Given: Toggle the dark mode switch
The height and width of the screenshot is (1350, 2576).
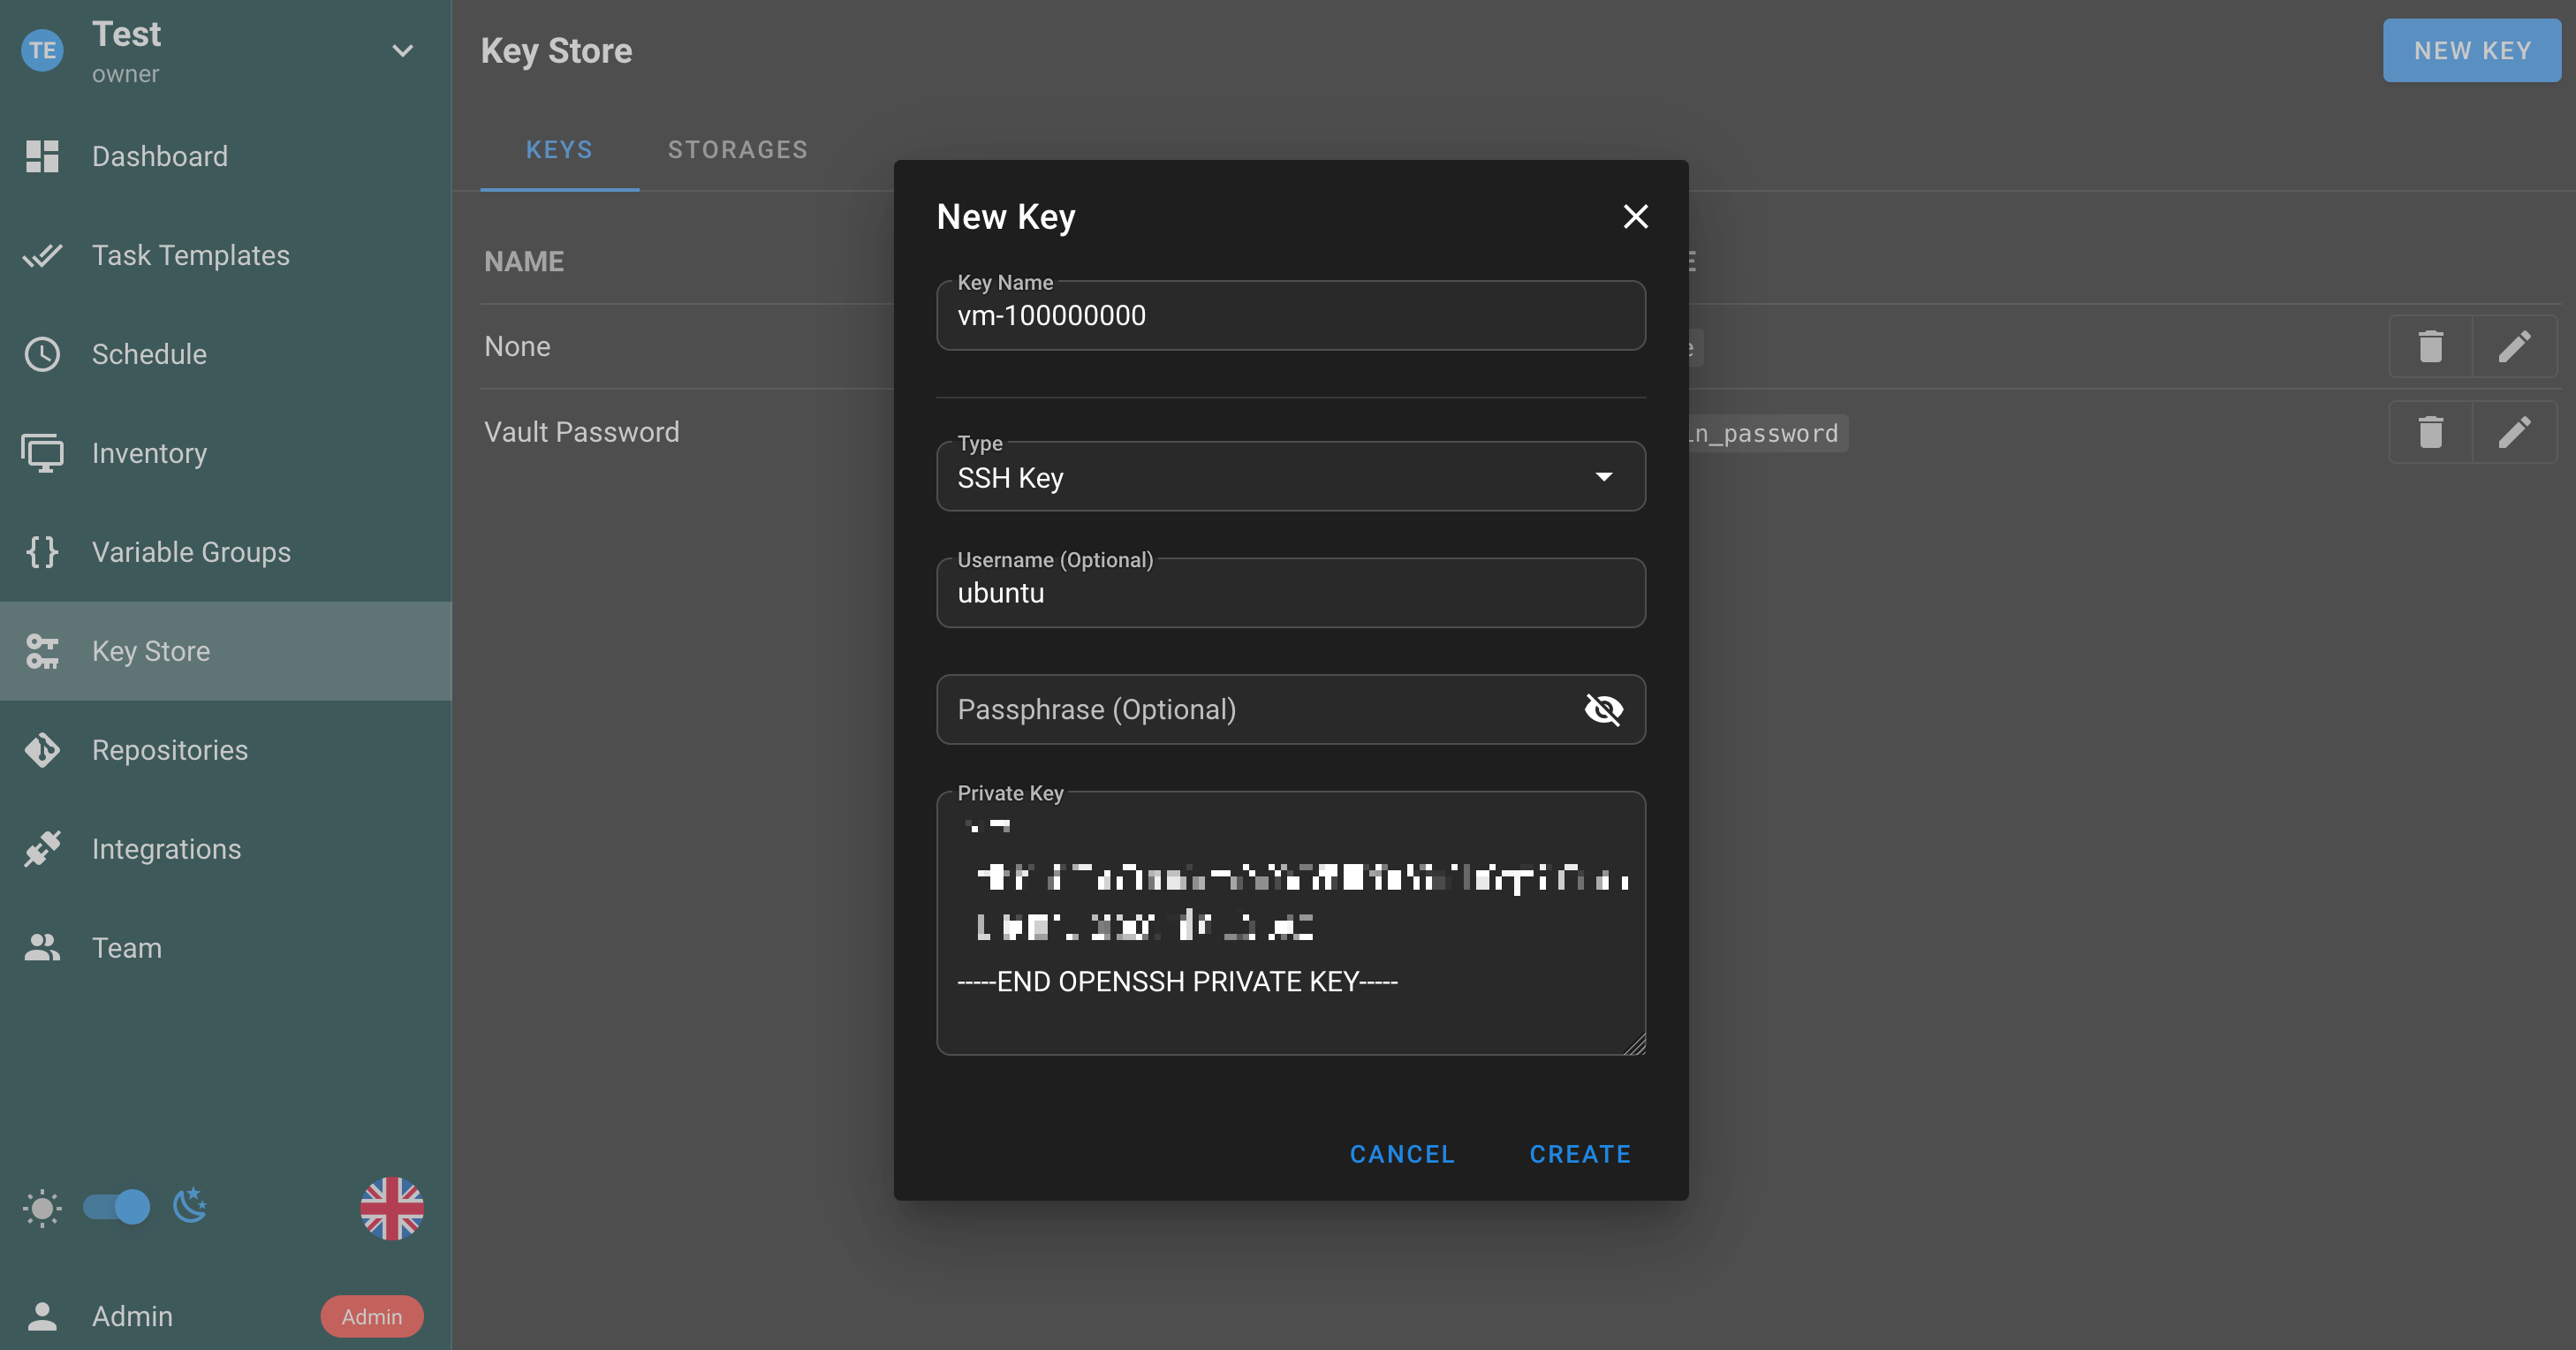Looking at the screenshot, I should 117,1207.
